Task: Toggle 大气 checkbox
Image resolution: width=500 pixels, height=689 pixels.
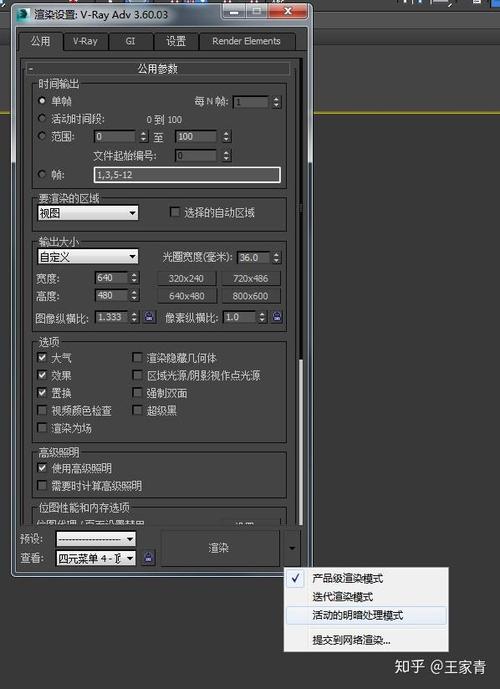Action: (42, 357)
